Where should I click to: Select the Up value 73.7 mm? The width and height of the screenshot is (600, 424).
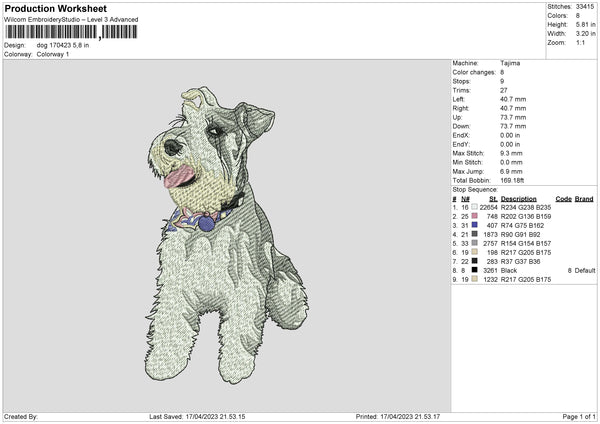point(513,117)
